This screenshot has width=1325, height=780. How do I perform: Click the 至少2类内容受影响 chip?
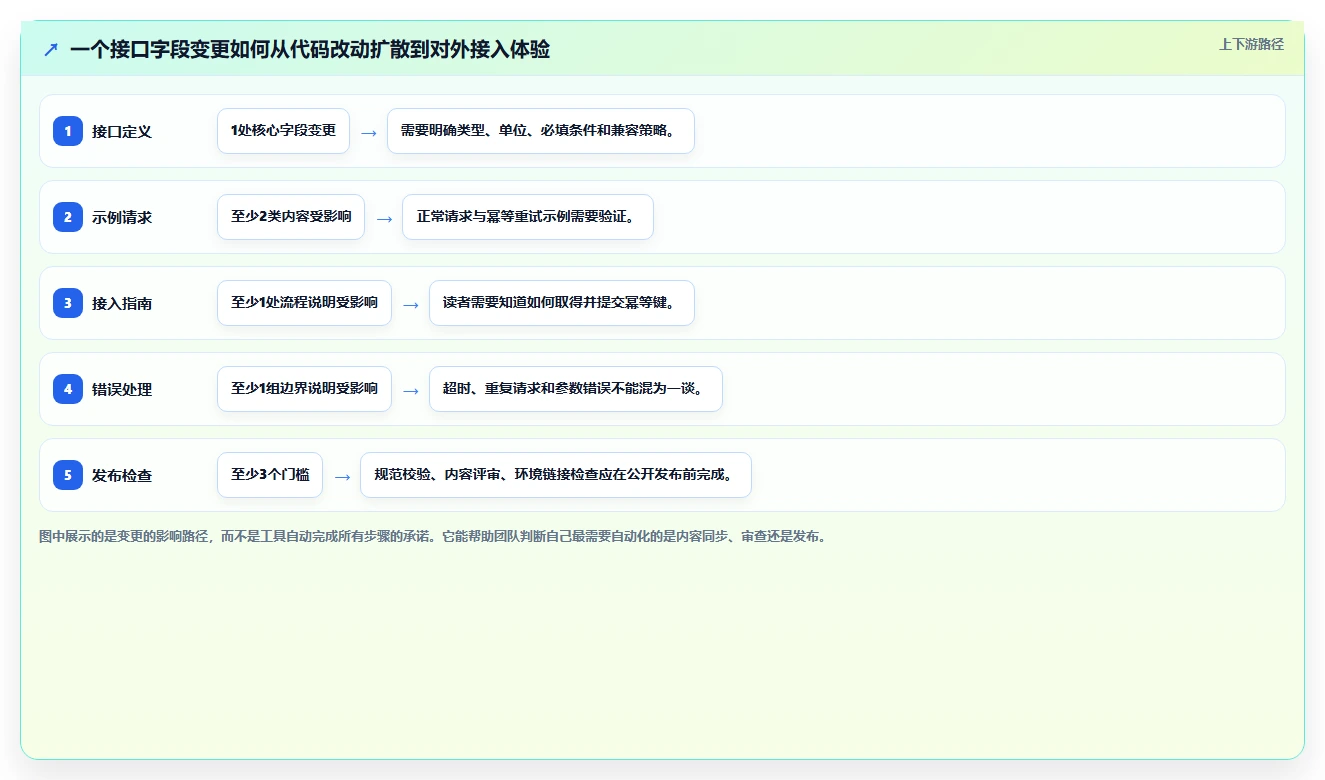[x=291, y=217]
